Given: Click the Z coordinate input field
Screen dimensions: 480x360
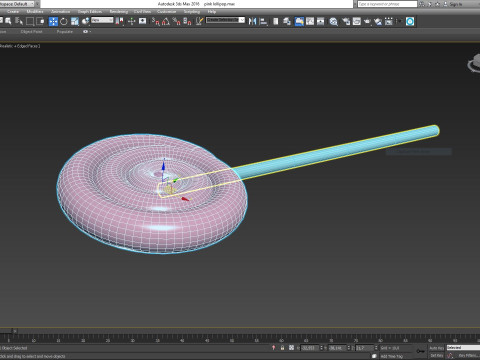Looking at the screenshot, I should 365,348.
